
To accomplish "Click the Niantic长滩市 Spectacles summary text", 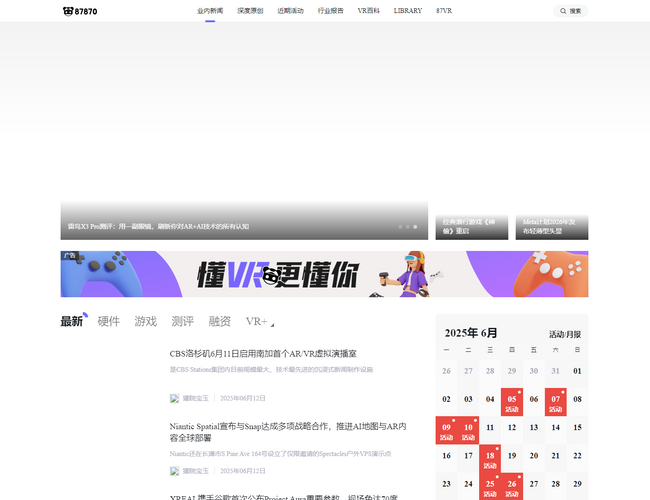I will tap(280, 454).
